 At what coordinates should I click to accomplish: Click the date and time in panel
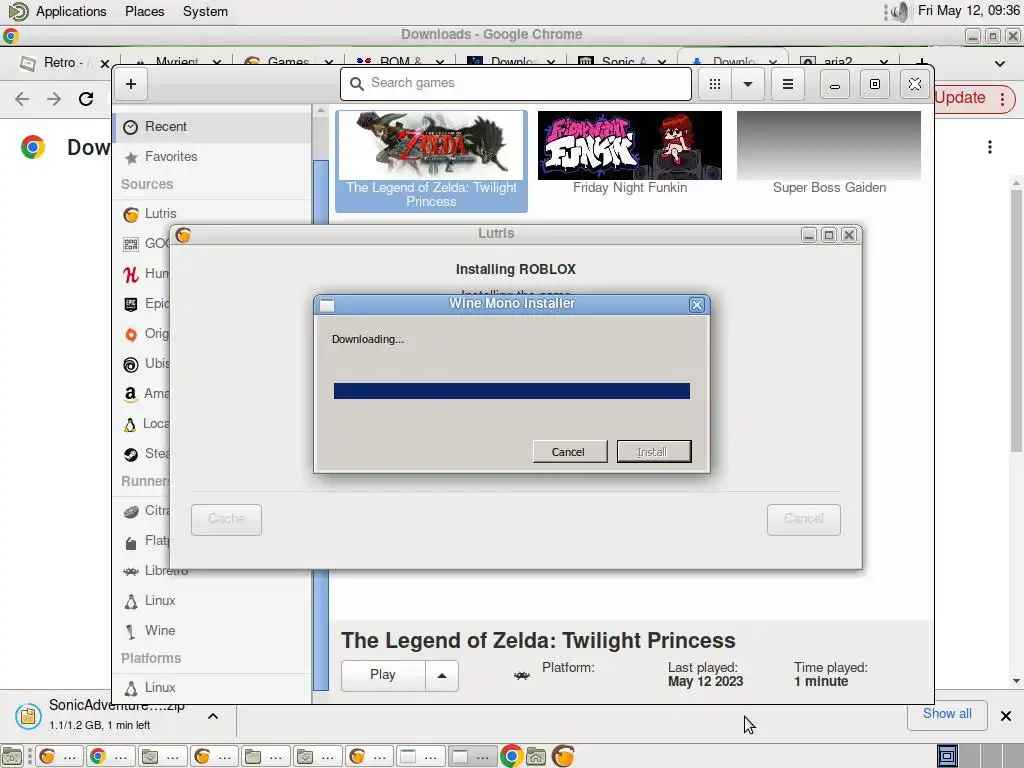[968, 10]
